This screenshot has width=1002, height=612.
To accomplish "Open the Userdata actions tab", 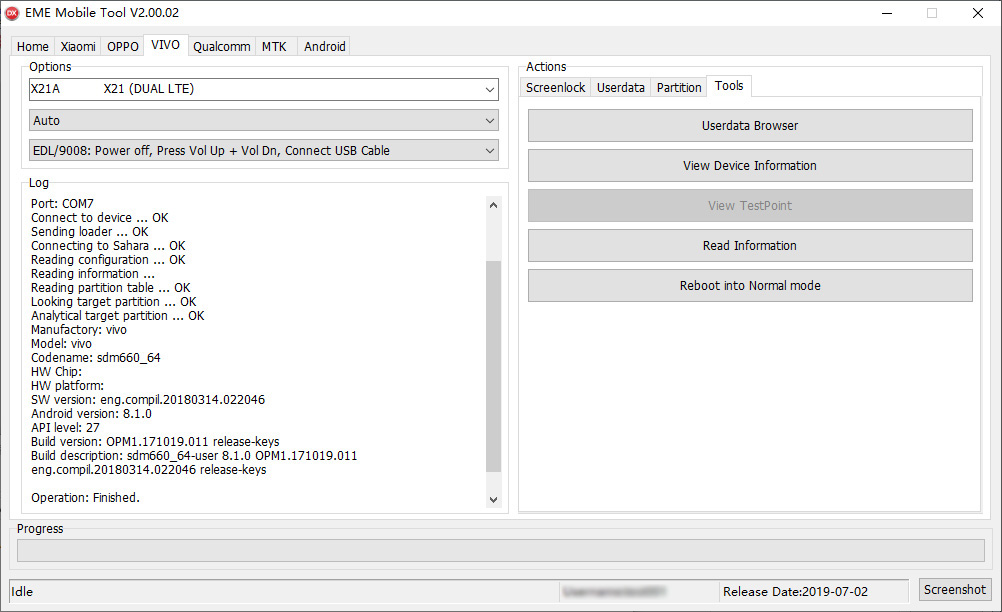I will pyautogui.click(x=620, y=88).
